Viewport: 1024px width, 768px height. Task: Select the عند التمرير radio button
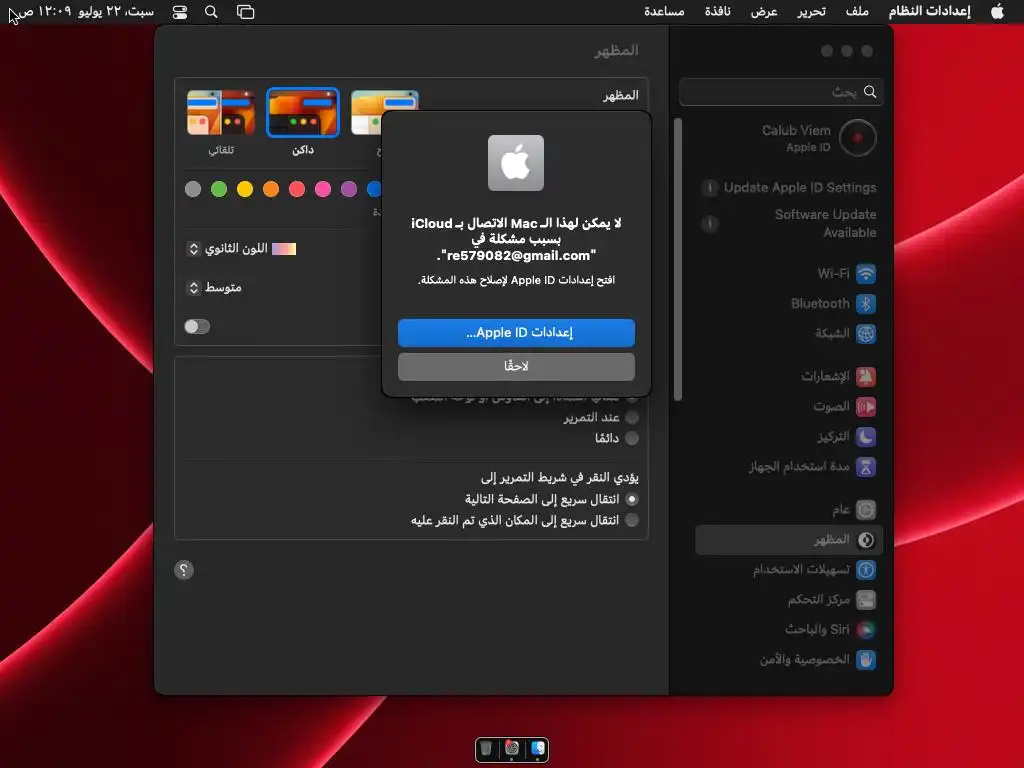tap(632, 417)
